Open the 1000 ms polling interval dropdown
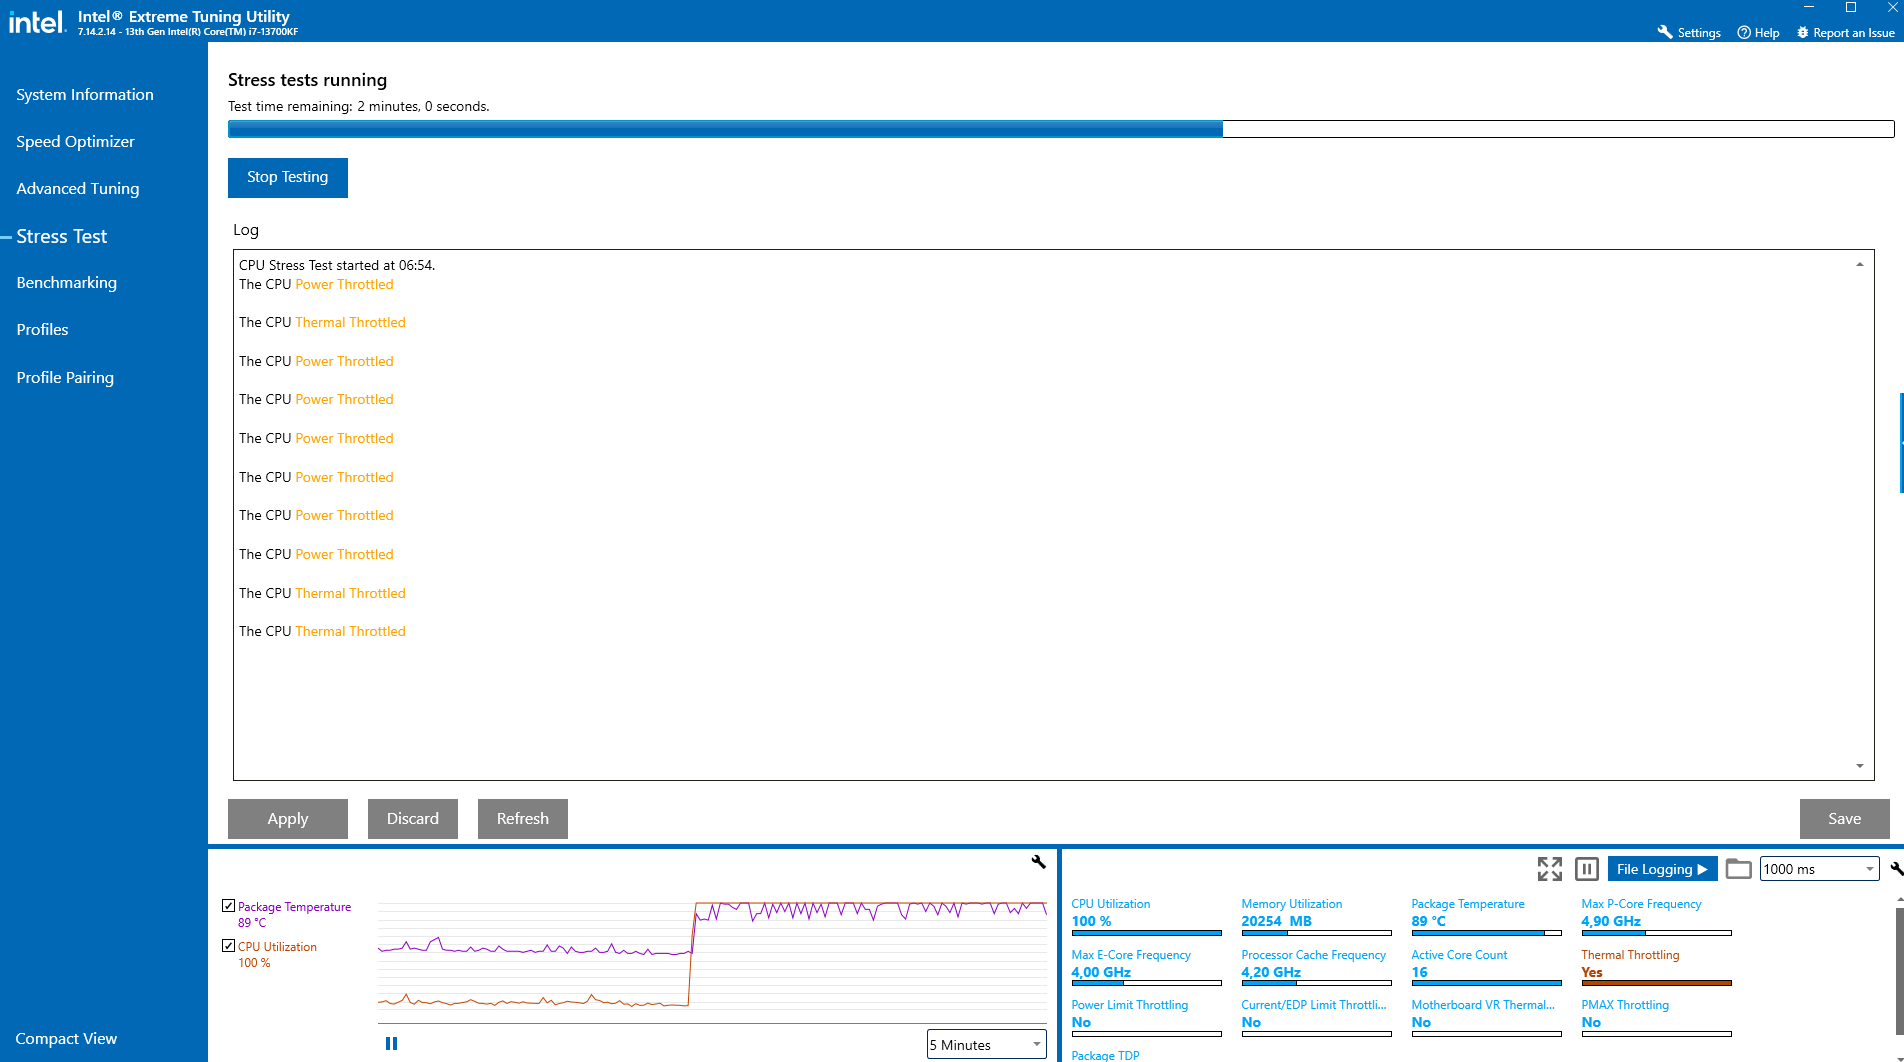The width and height of the screenshot is (1904, 1062). [1818, 869]
